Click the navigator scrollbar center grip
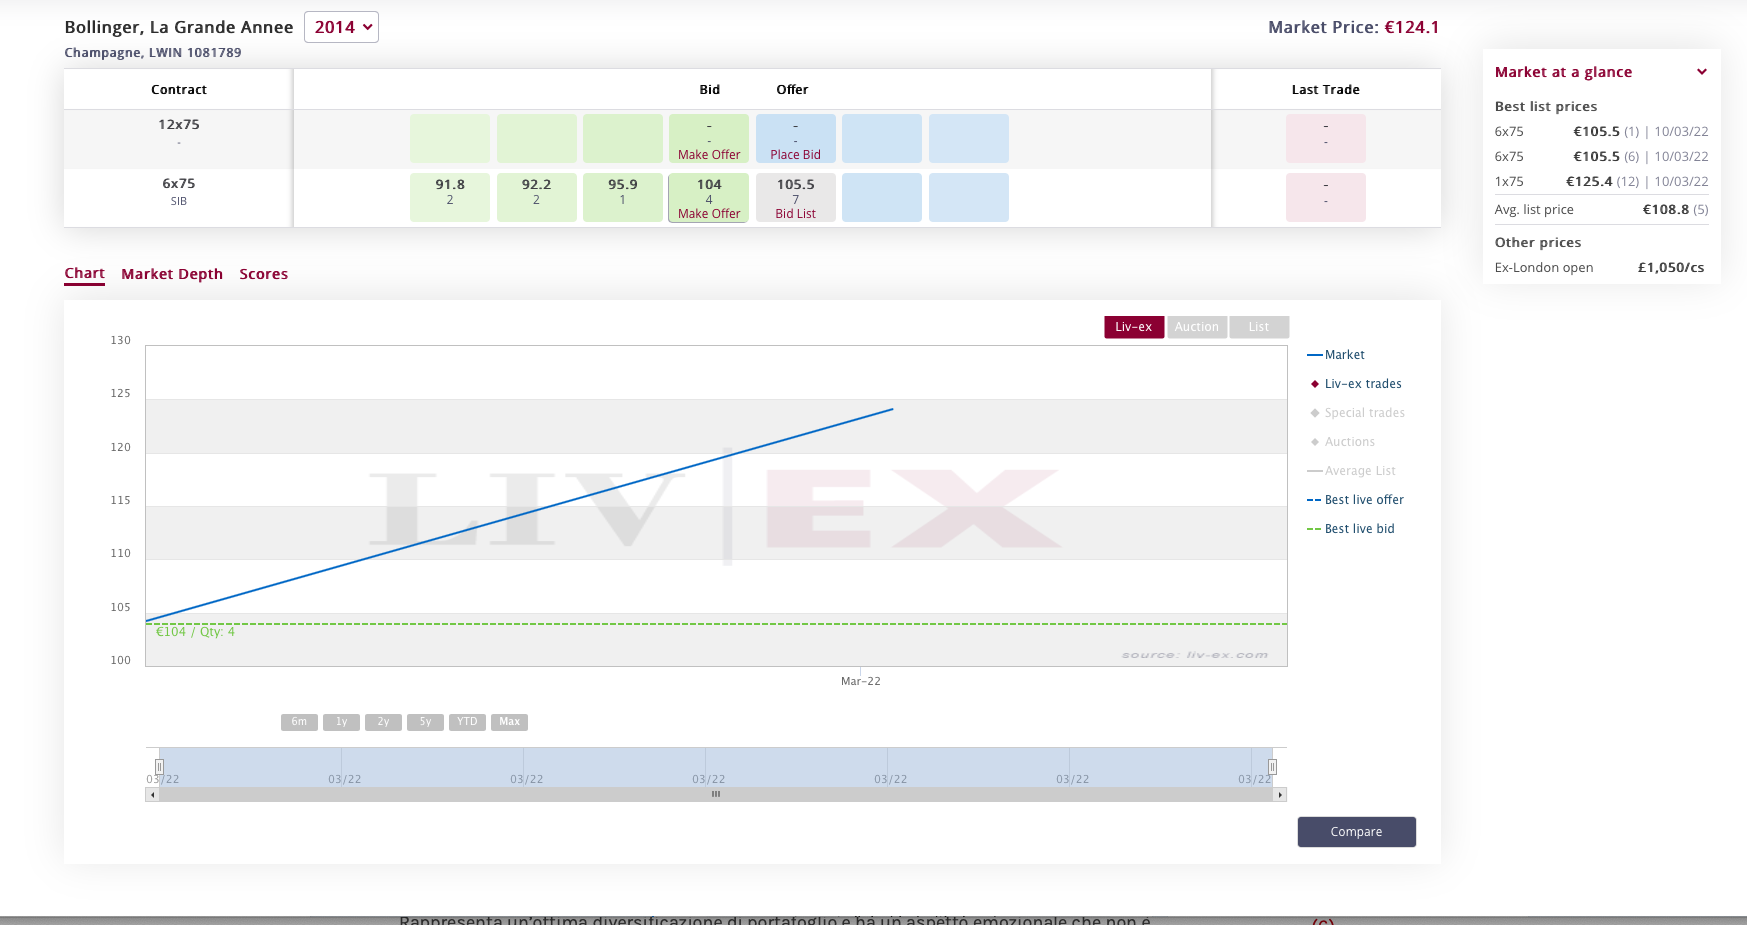 716,795
